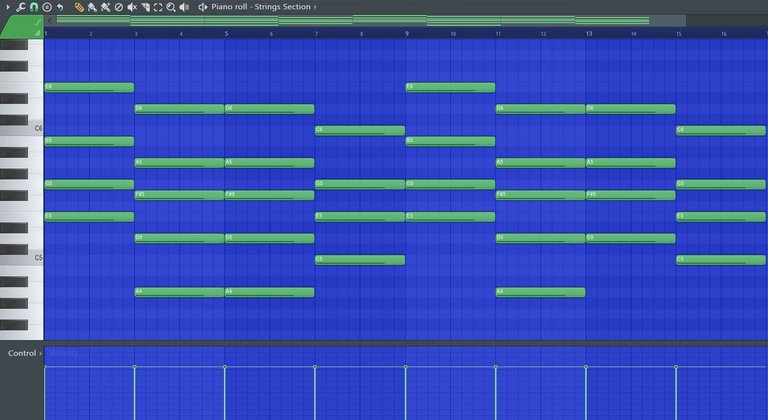The height and width of the screenshot is (420, 768).
Task: Select the G5 note at bar 7
Action: (x=360, y=184)
